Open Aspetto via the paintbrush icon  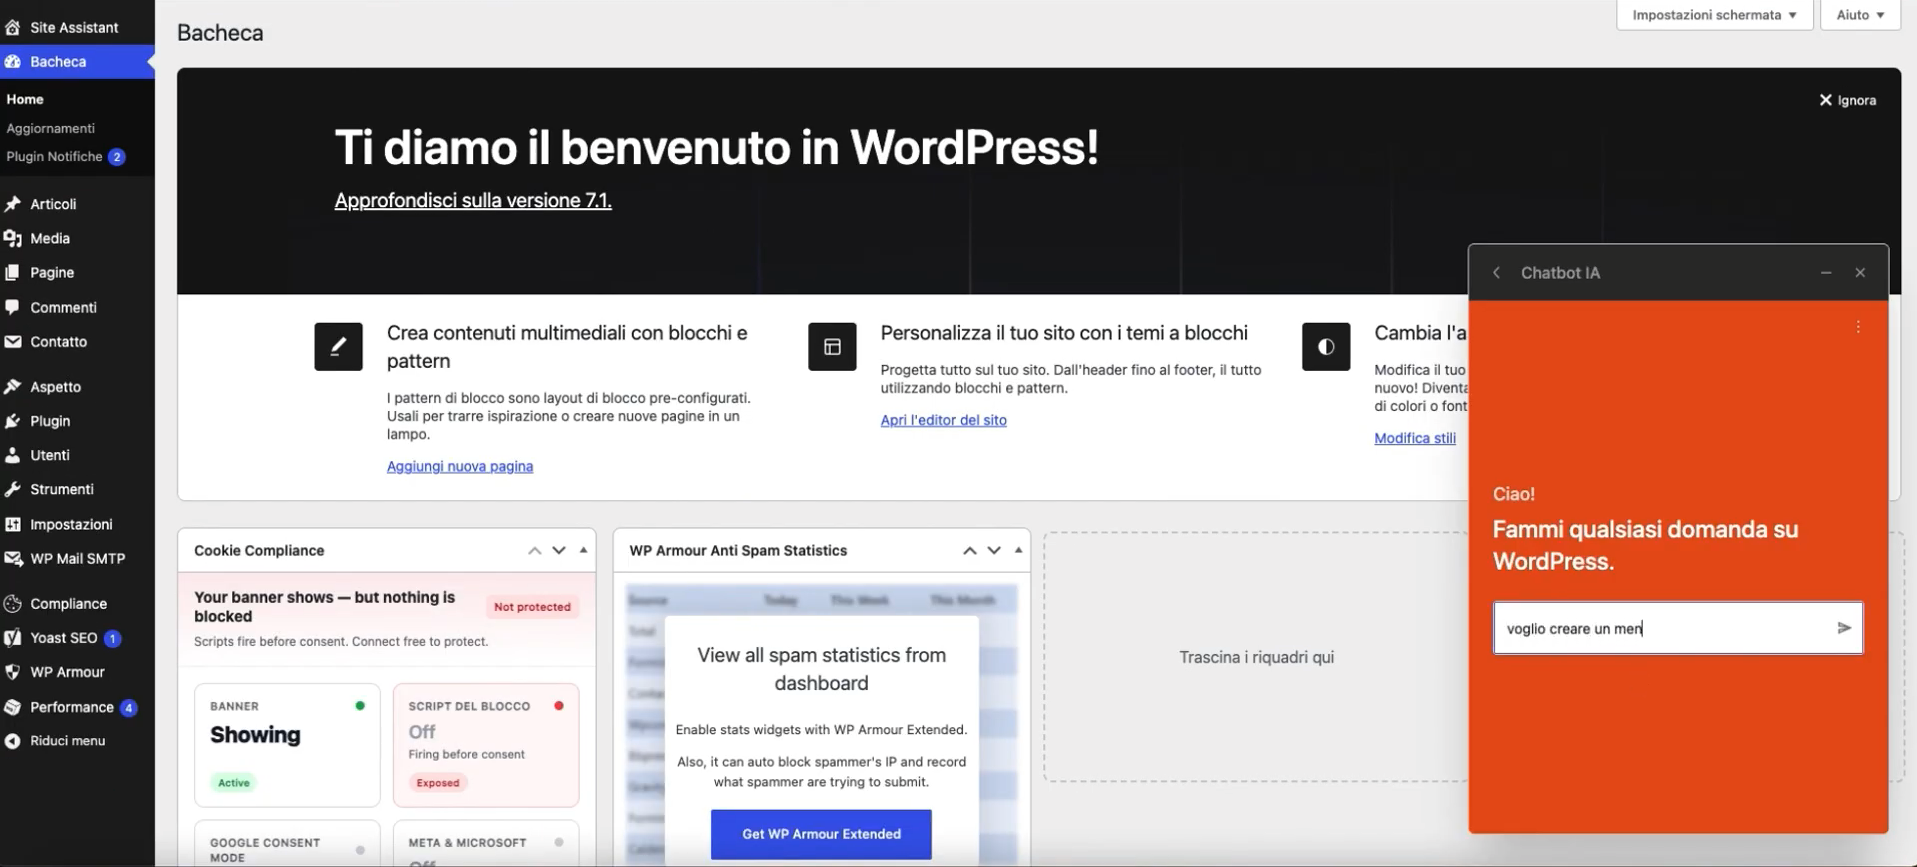[x=13, y=387]
